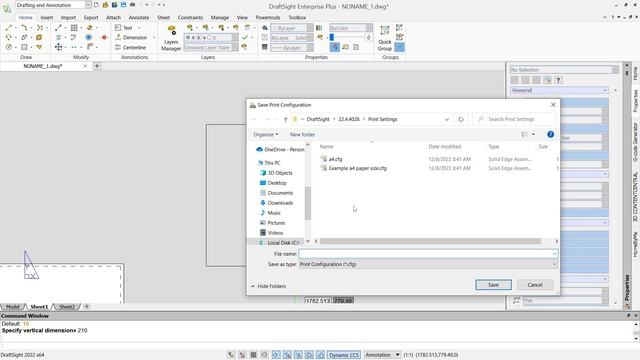
Task: Click the Pattern array tool icon
Action: 74,28
